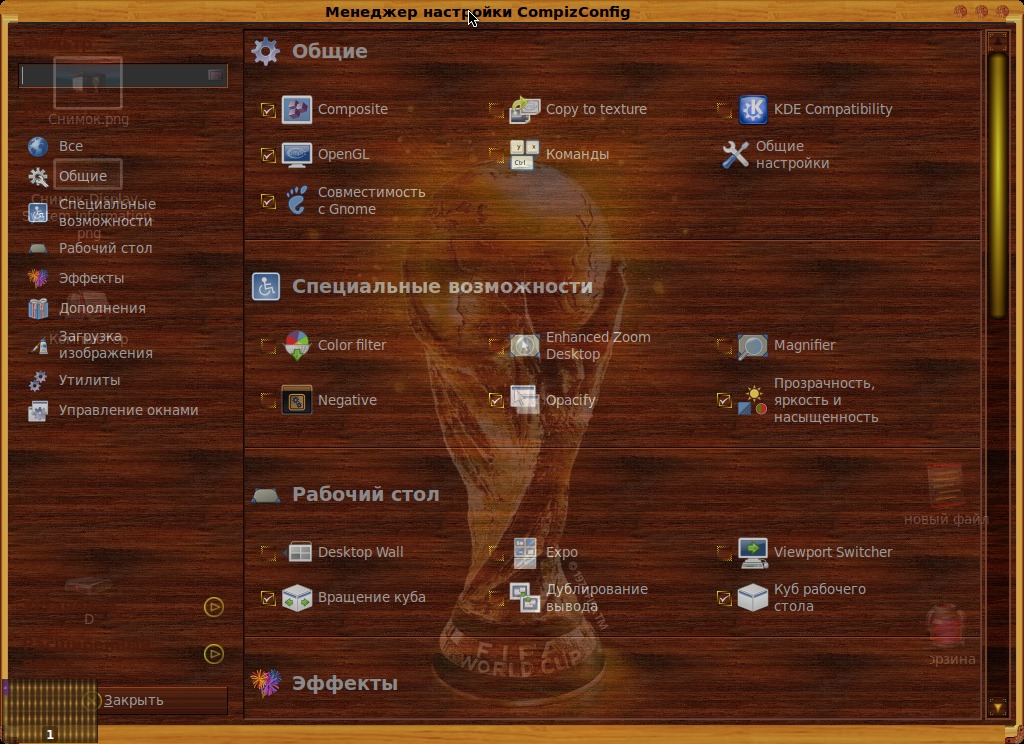Open the Copy to texture plugin icon
Viewport: 1024px width, 744px height.
[x=524, y=109]
